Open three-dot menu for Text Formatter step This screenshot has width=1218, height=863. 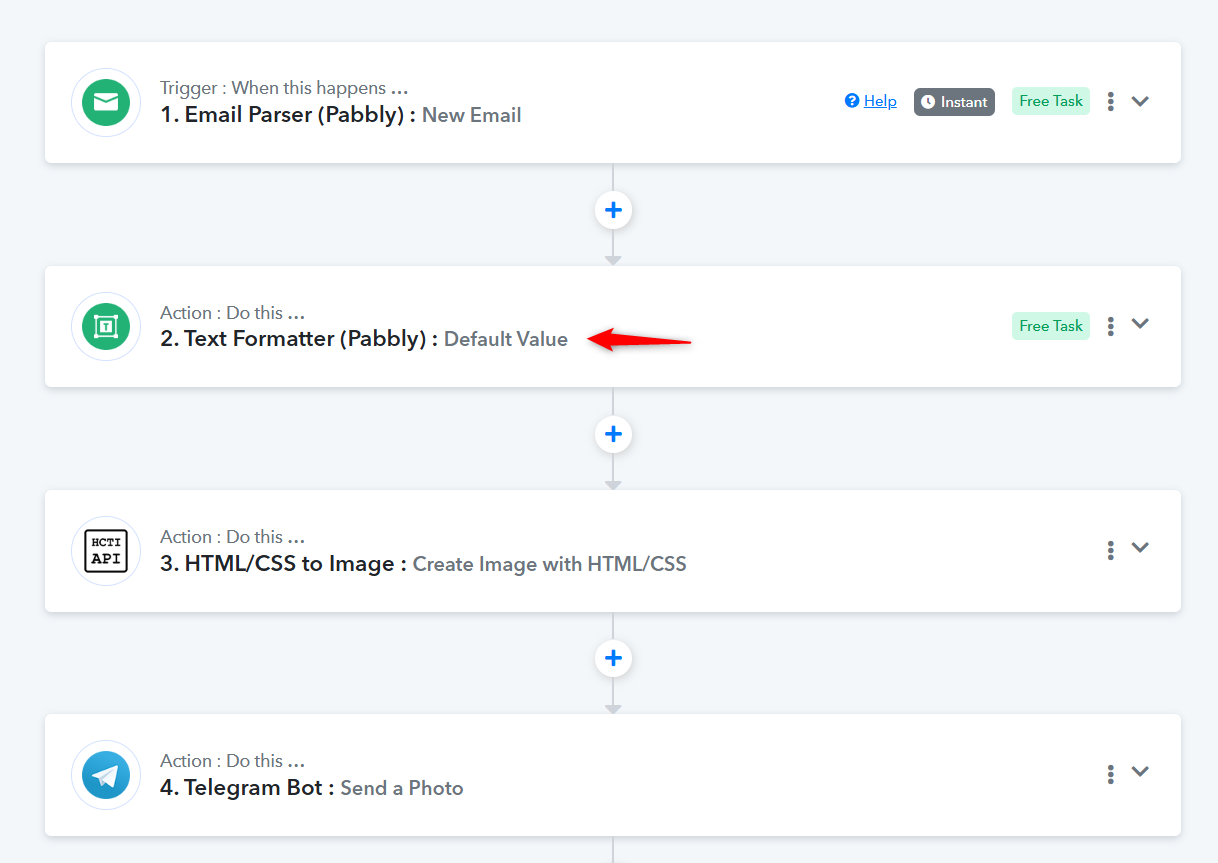pyautogui.click(x=1110, y=326)
